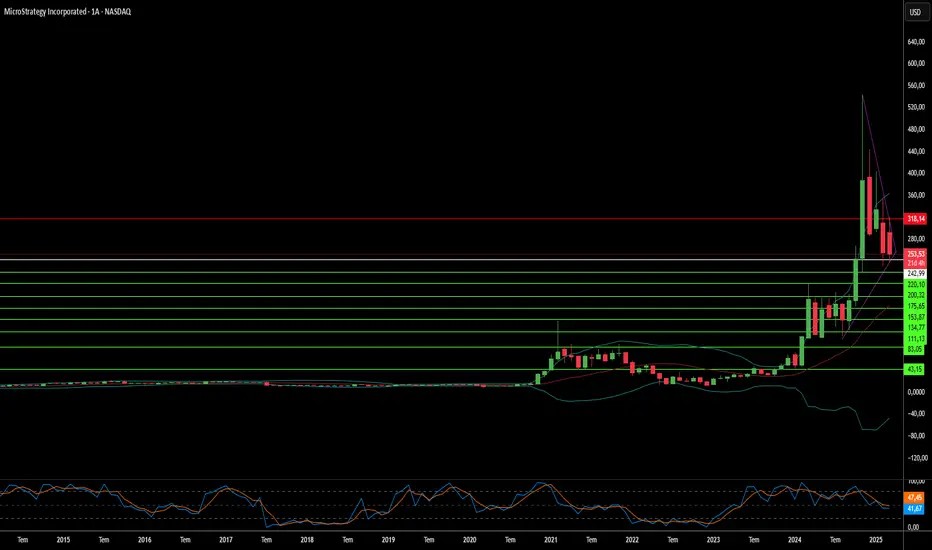
Task: Click the 2025 label on time axis
Action: point(875,540)
